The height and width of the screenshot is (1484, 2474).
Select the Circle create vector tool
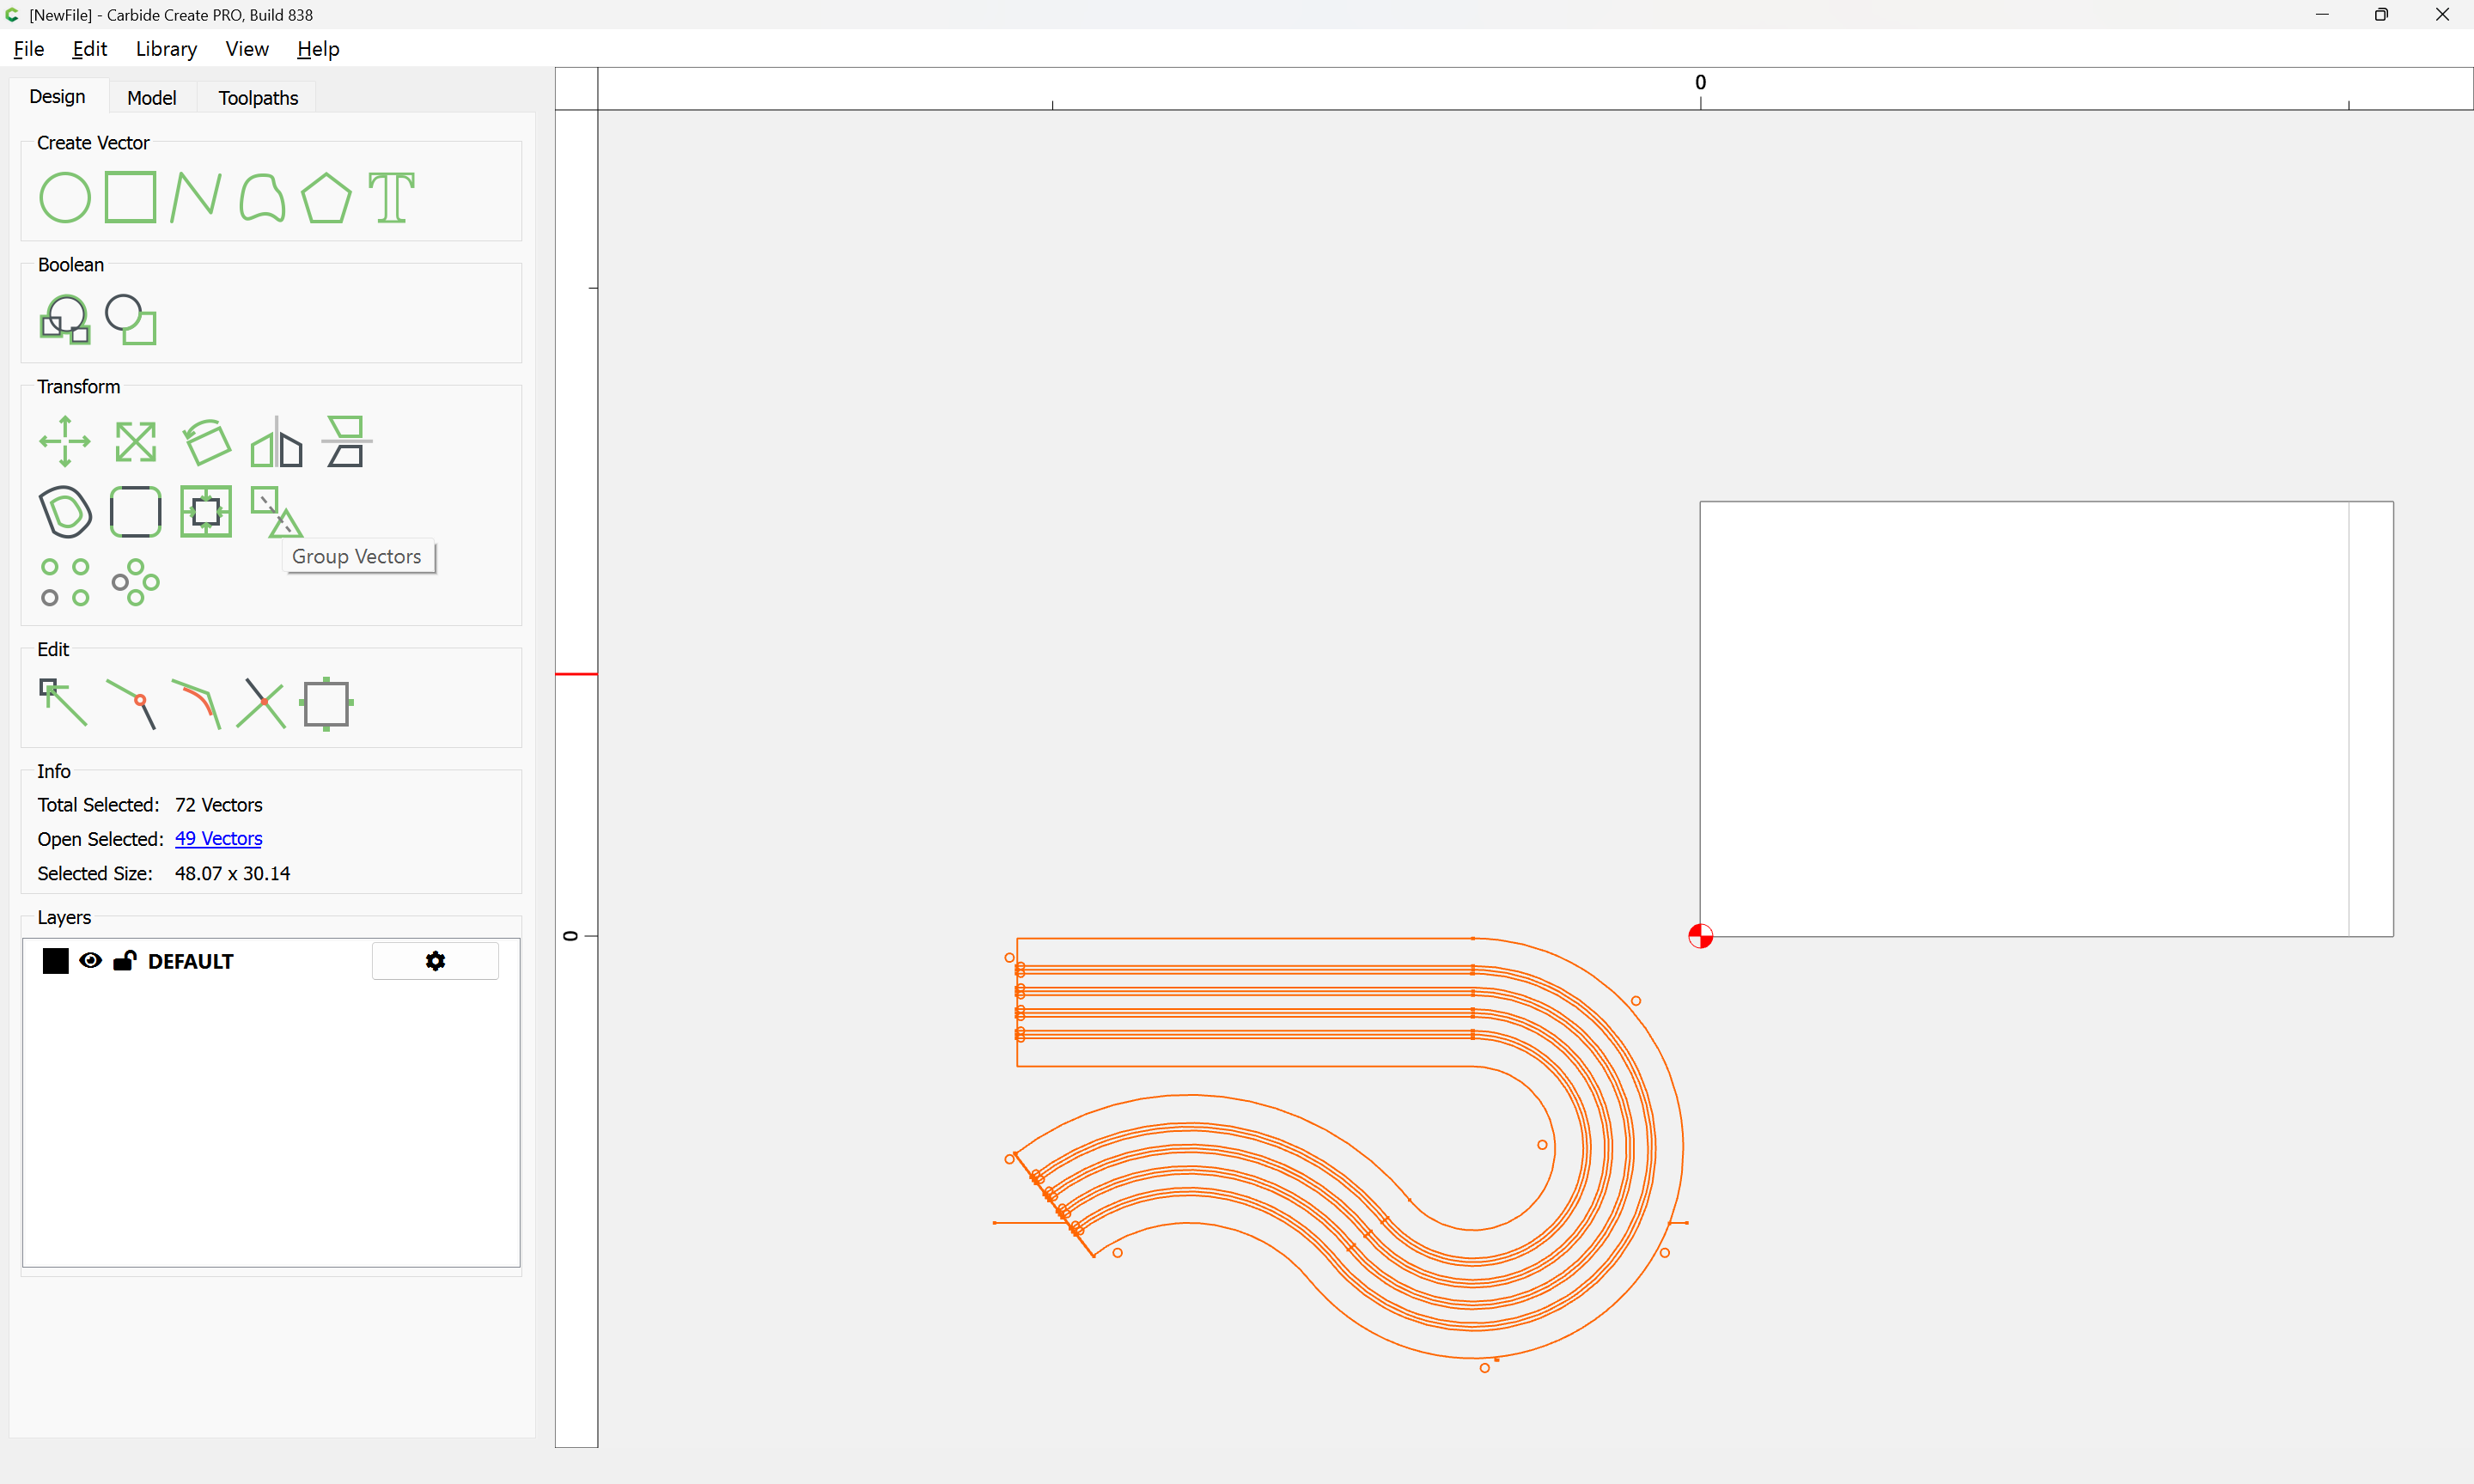[65, 197]
